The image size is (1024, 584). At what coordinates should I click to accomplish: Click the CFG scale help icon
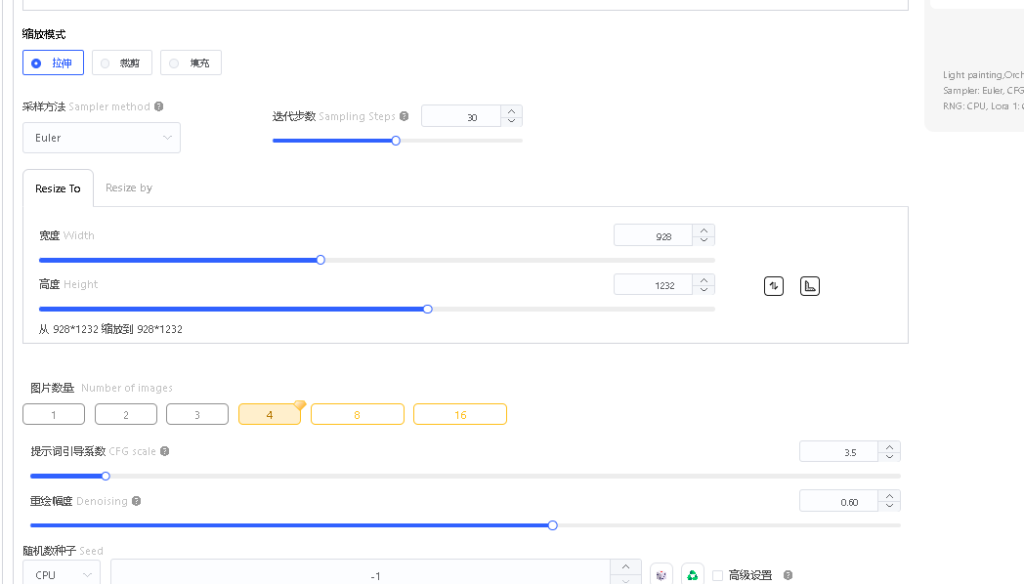click(x=165, y=451)
